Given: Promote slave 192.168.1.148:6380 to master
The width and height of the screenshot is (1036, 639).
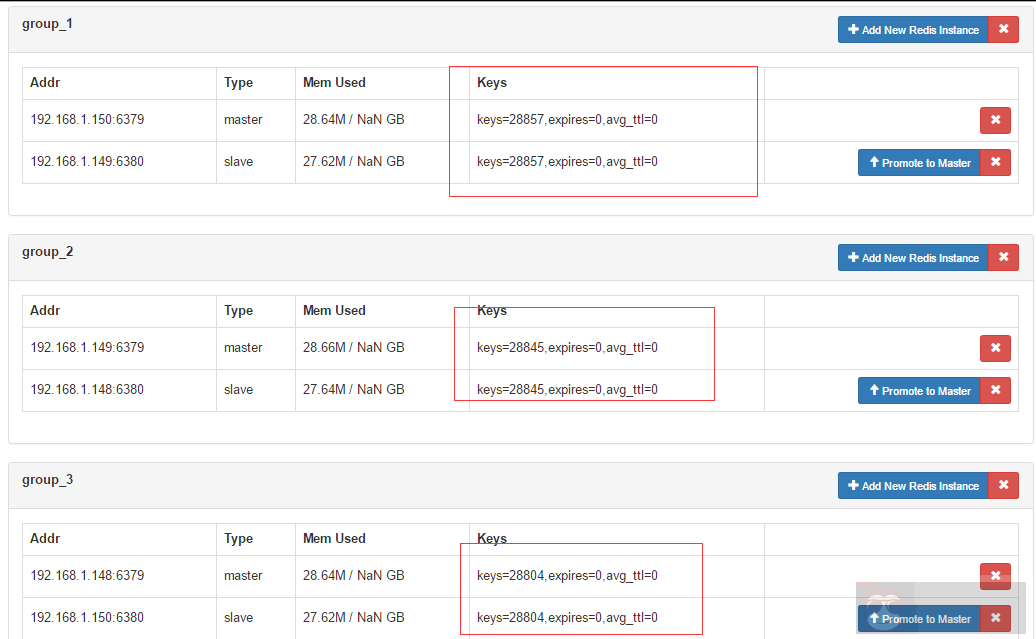Looking at the screenshot, I should click(919, 390).
